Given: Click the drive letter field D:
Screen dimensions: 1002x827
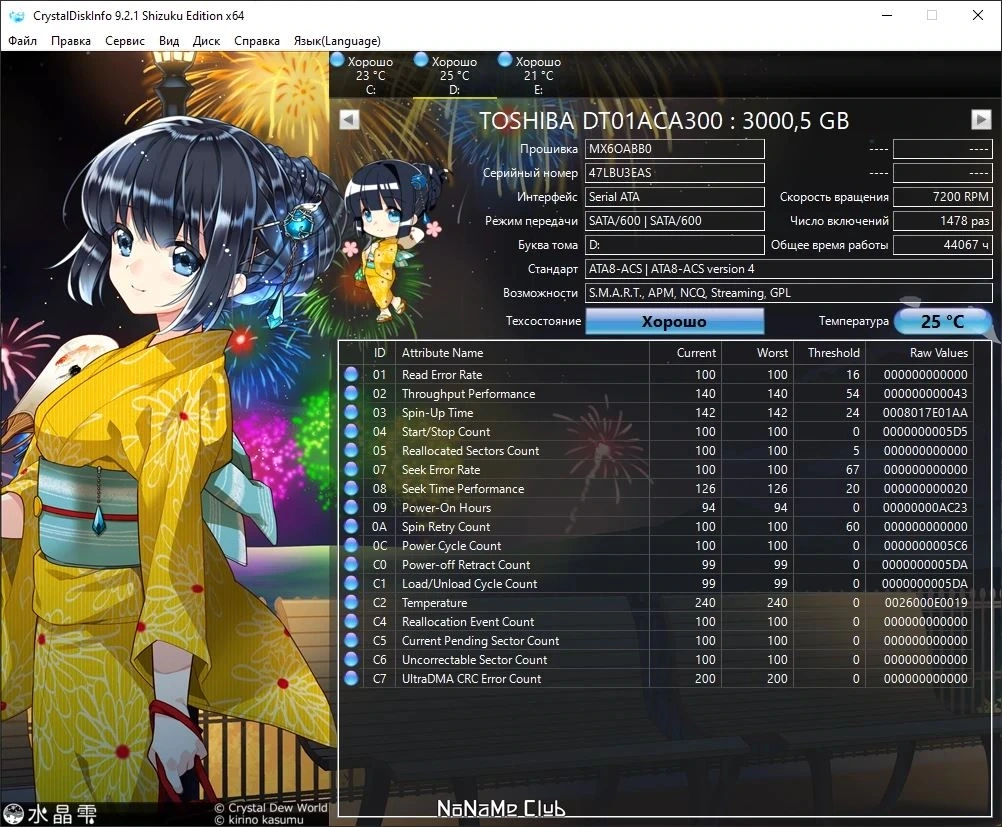Looking at the screenshot, I should pos(675,245).
